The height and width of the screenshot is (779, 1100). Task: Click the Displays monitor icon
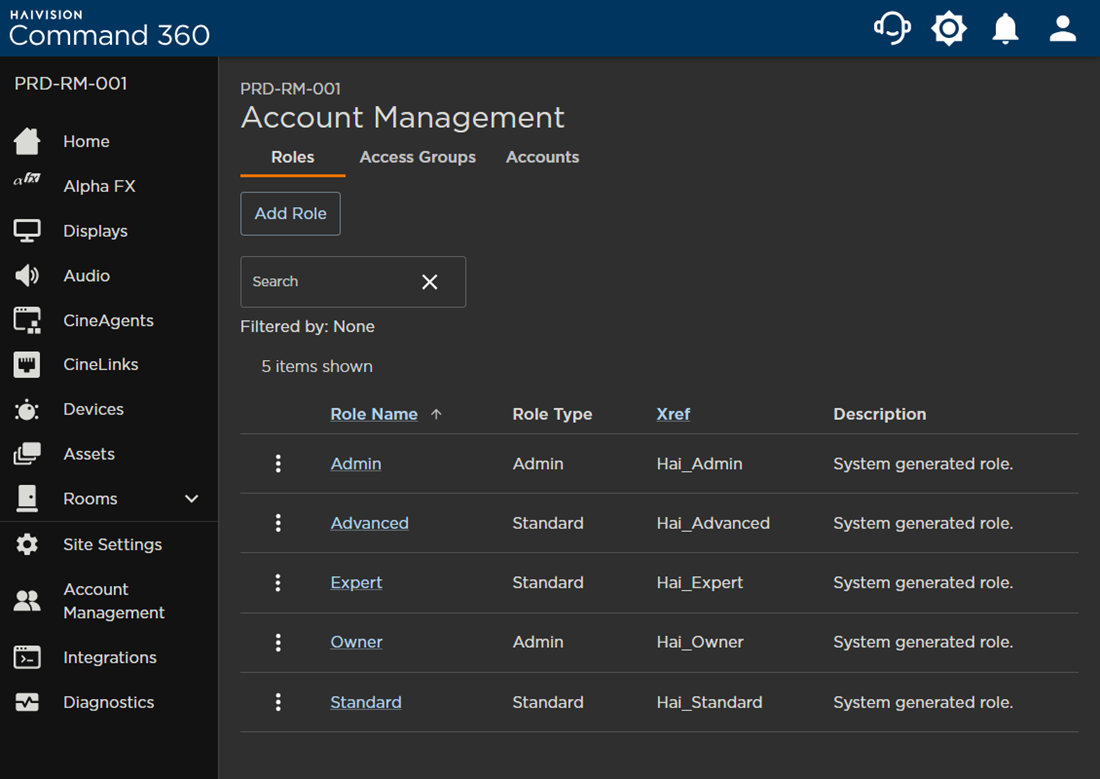(x=27, y=231)
